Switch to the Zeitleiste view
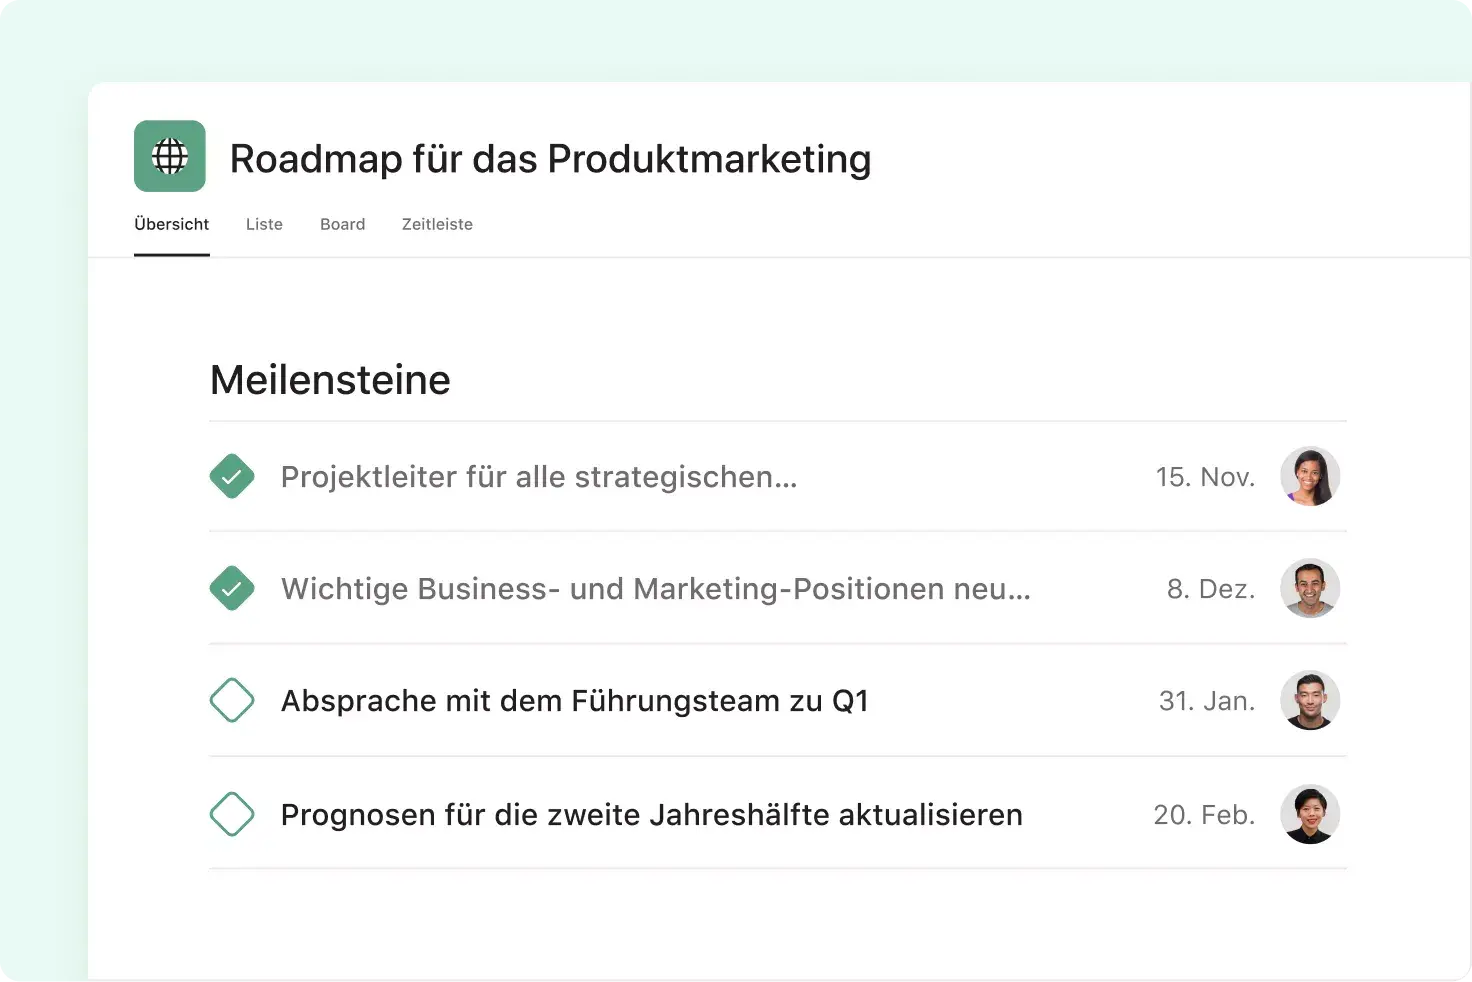 pyautogui.click(x=437, y=224)
